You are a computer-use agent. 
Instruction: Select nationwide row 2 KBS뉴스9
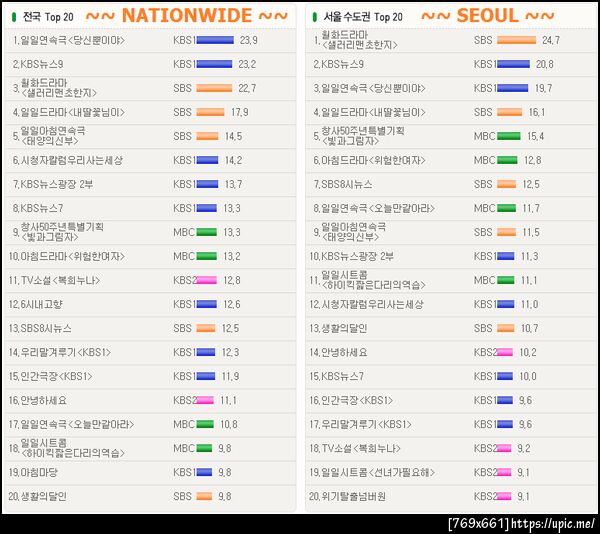click(x=150, y=64)
